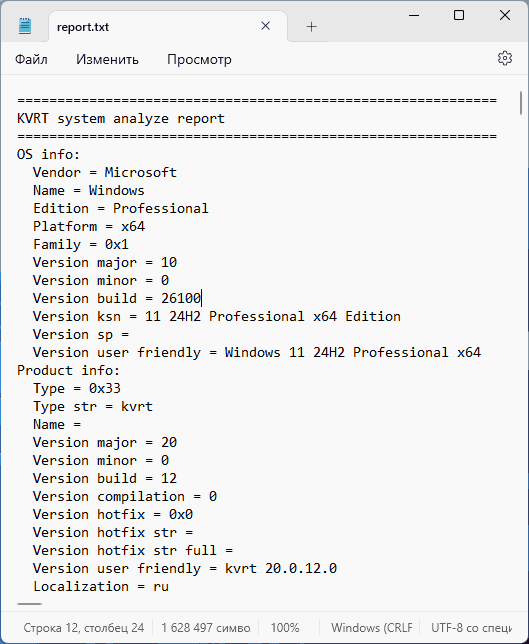Screen dimensions: 529x644
Task: Click the 'Version sp =' line
Action: pos(81,335)
